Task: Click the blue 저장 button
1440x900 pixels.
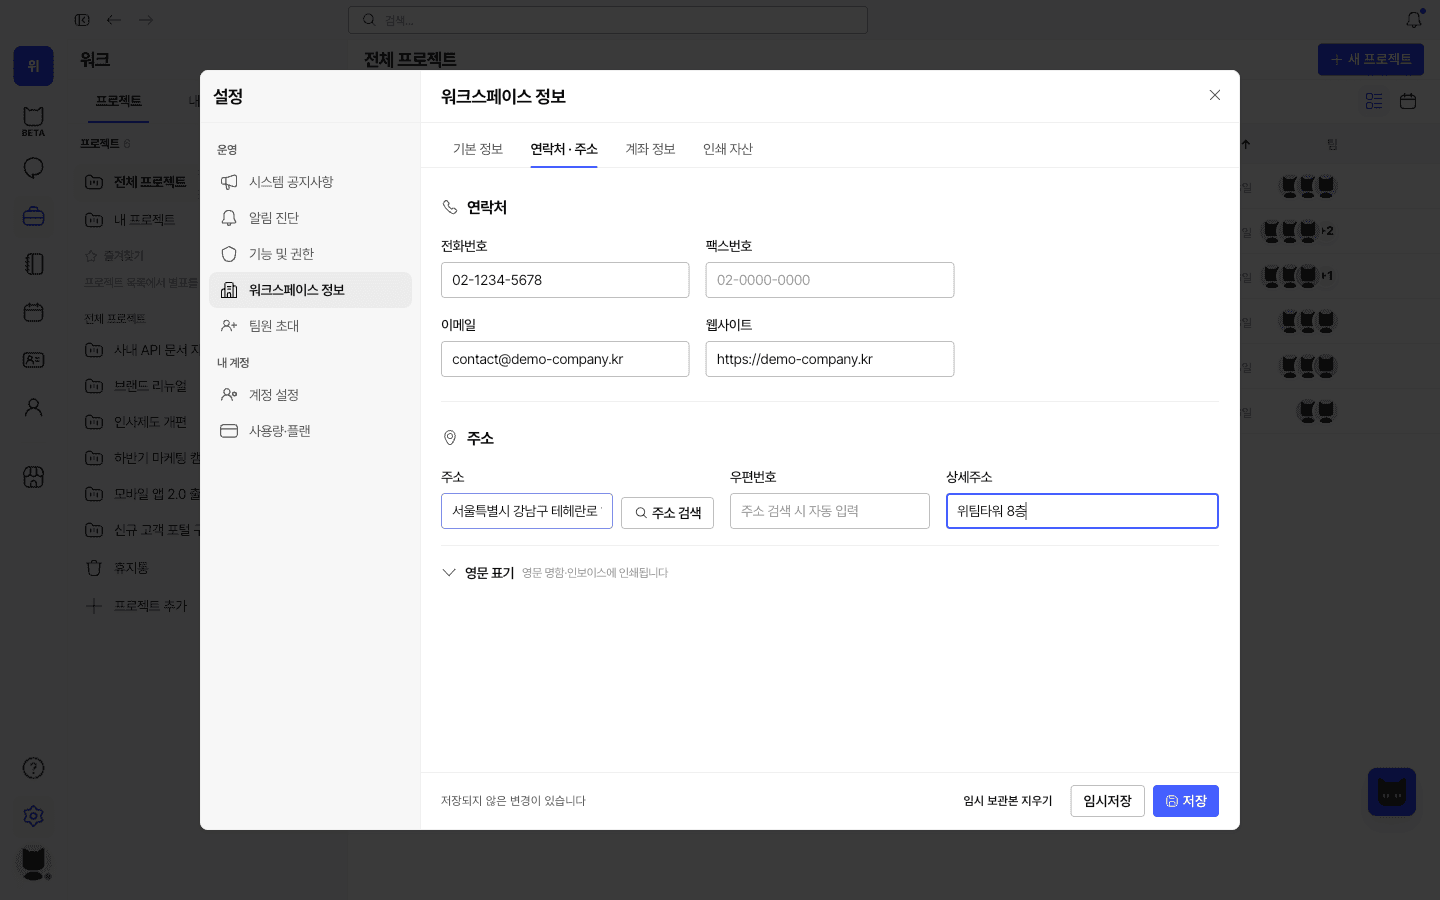Action: (x=1186, y=801)
